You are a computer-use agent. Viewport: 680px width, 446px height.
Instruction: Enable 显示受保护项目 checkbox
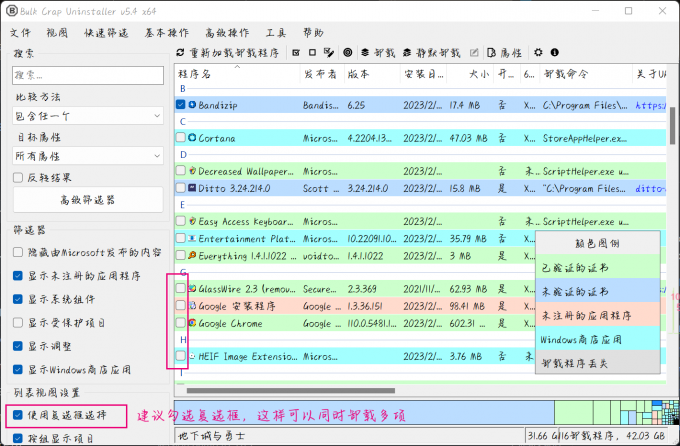click(18, 322)
